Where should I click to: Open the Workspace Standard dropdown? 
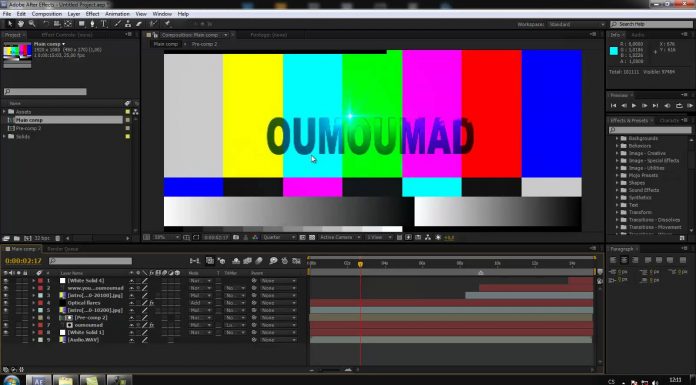pos(577,24)
